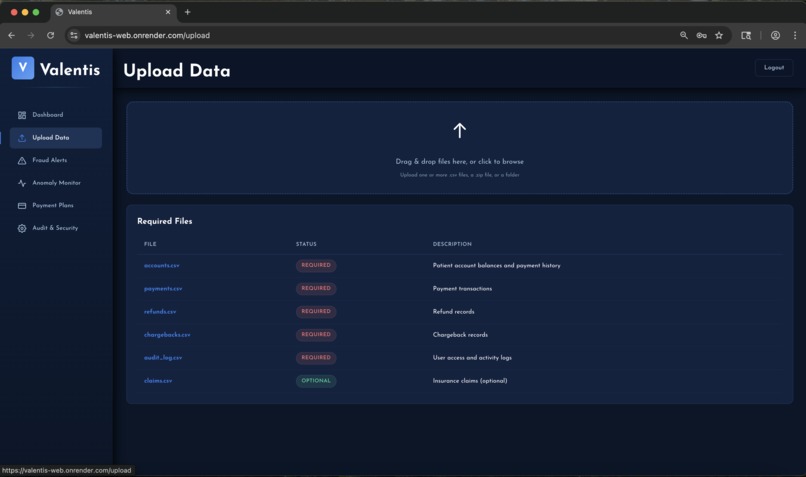
Task: Click the Fraud Alerts warning triangle icon
Action: [22, 160]
